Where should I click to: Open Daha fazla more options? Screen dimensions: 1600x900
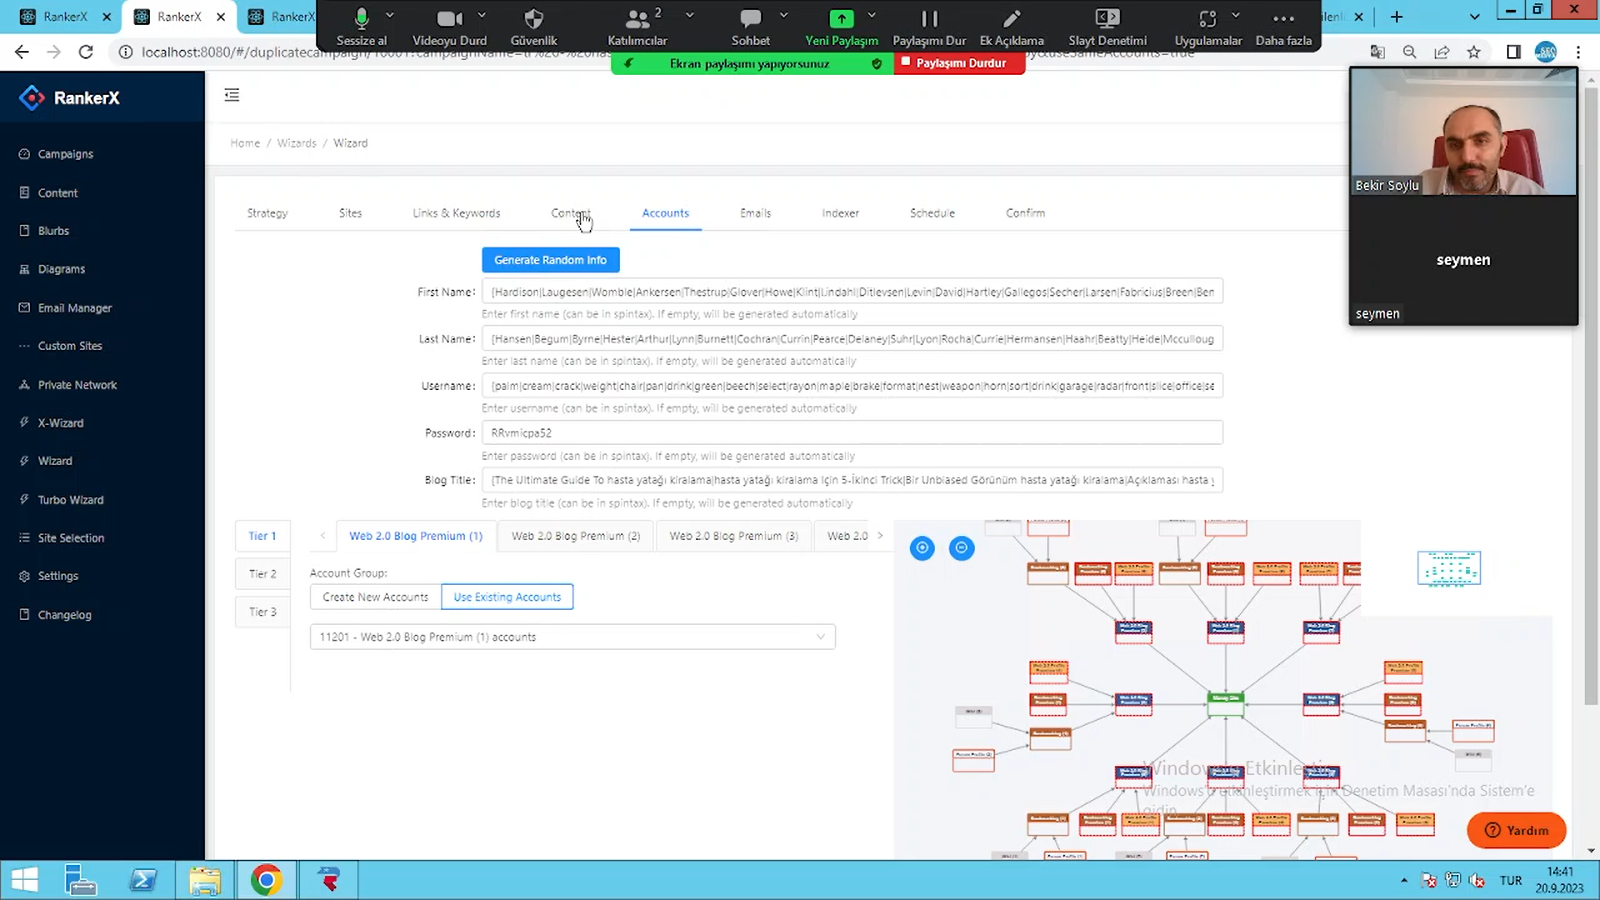pyautogui.click(x=1283, y=27)
